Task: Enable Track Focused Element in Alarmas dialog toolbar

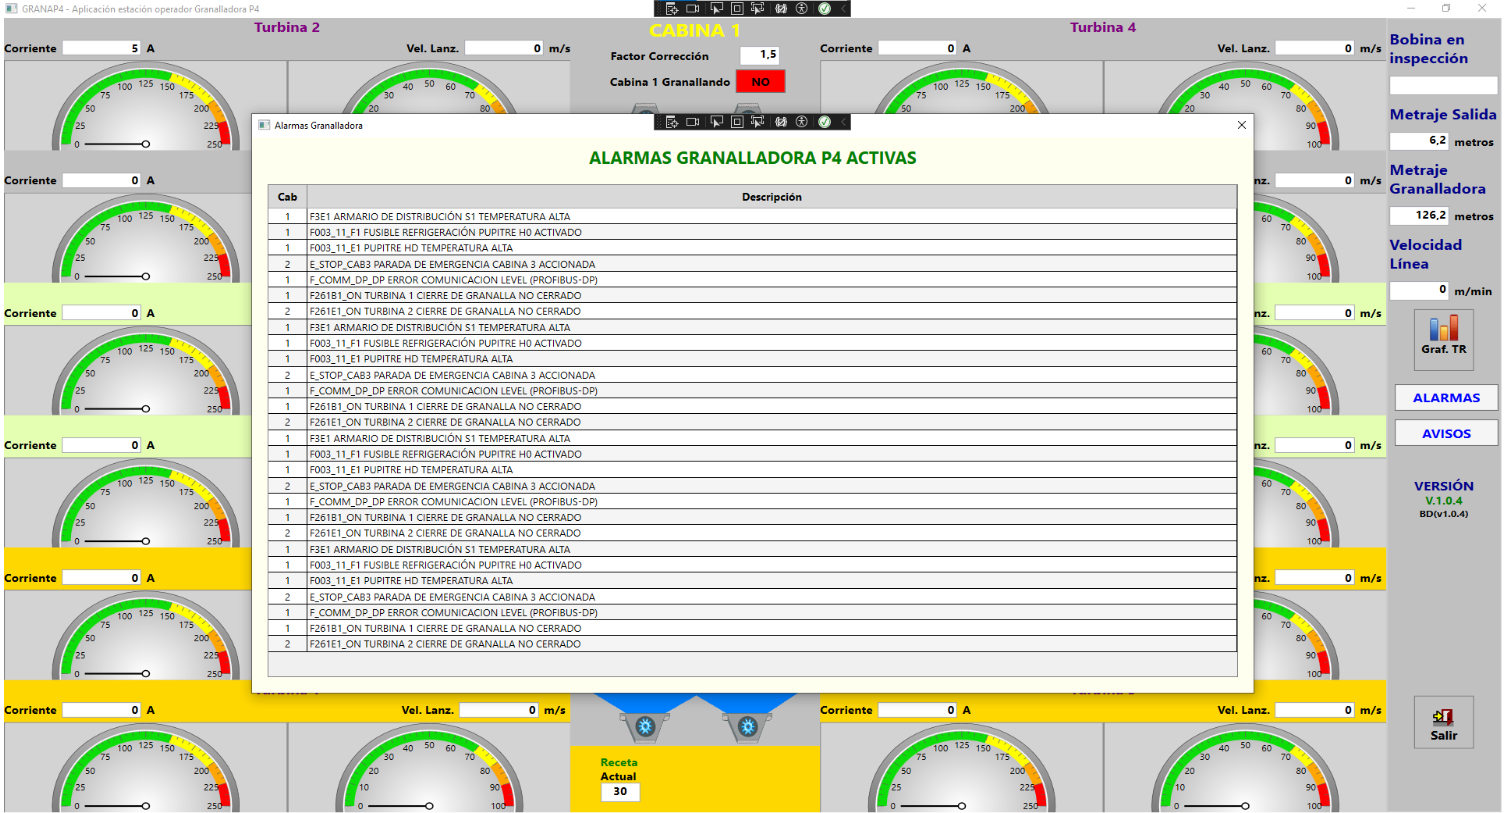Action: pyautogui.click(x=758, y=122)
